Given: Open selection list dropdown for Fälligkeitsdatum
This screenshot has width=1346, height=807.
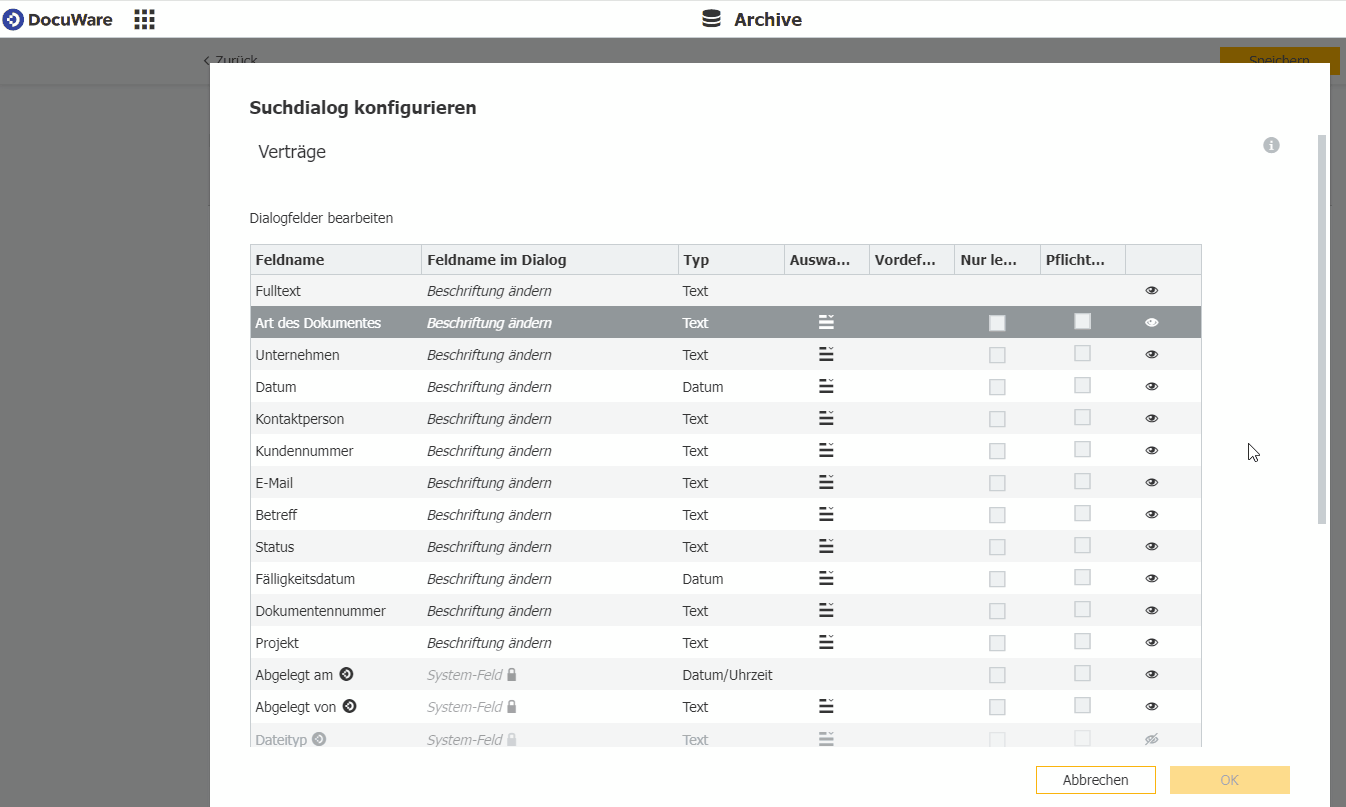Looking at the screenshot, I should (x=826, y=578).
